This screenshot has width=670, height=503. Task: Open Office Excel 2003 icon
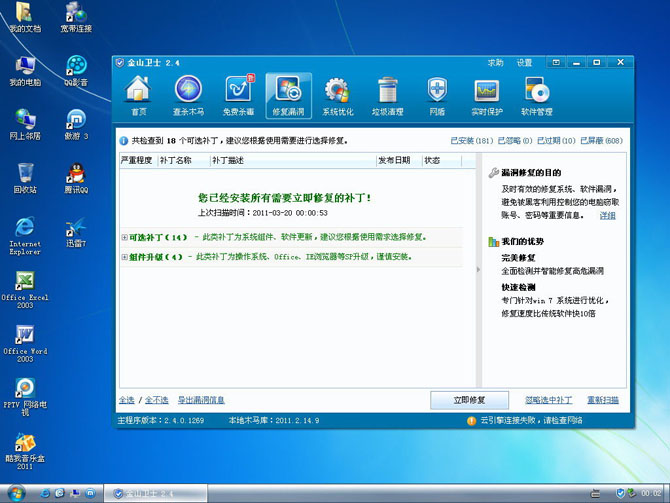(x=25, y=290)
